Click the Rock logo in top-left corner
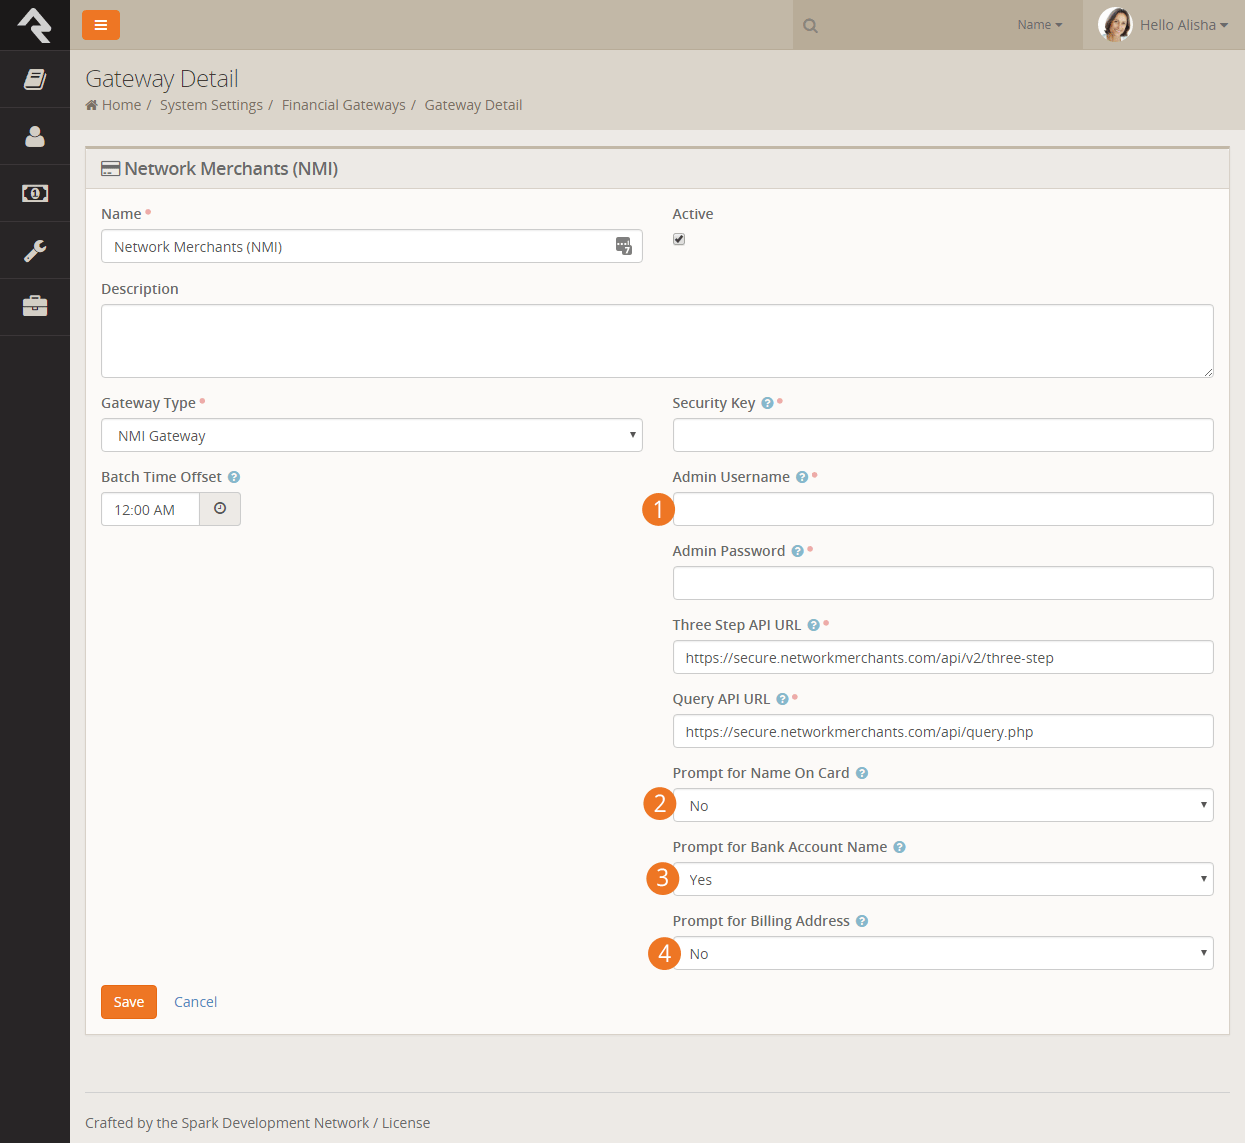The width and height of the screenshot is (1245, 1143). (35, 25)
